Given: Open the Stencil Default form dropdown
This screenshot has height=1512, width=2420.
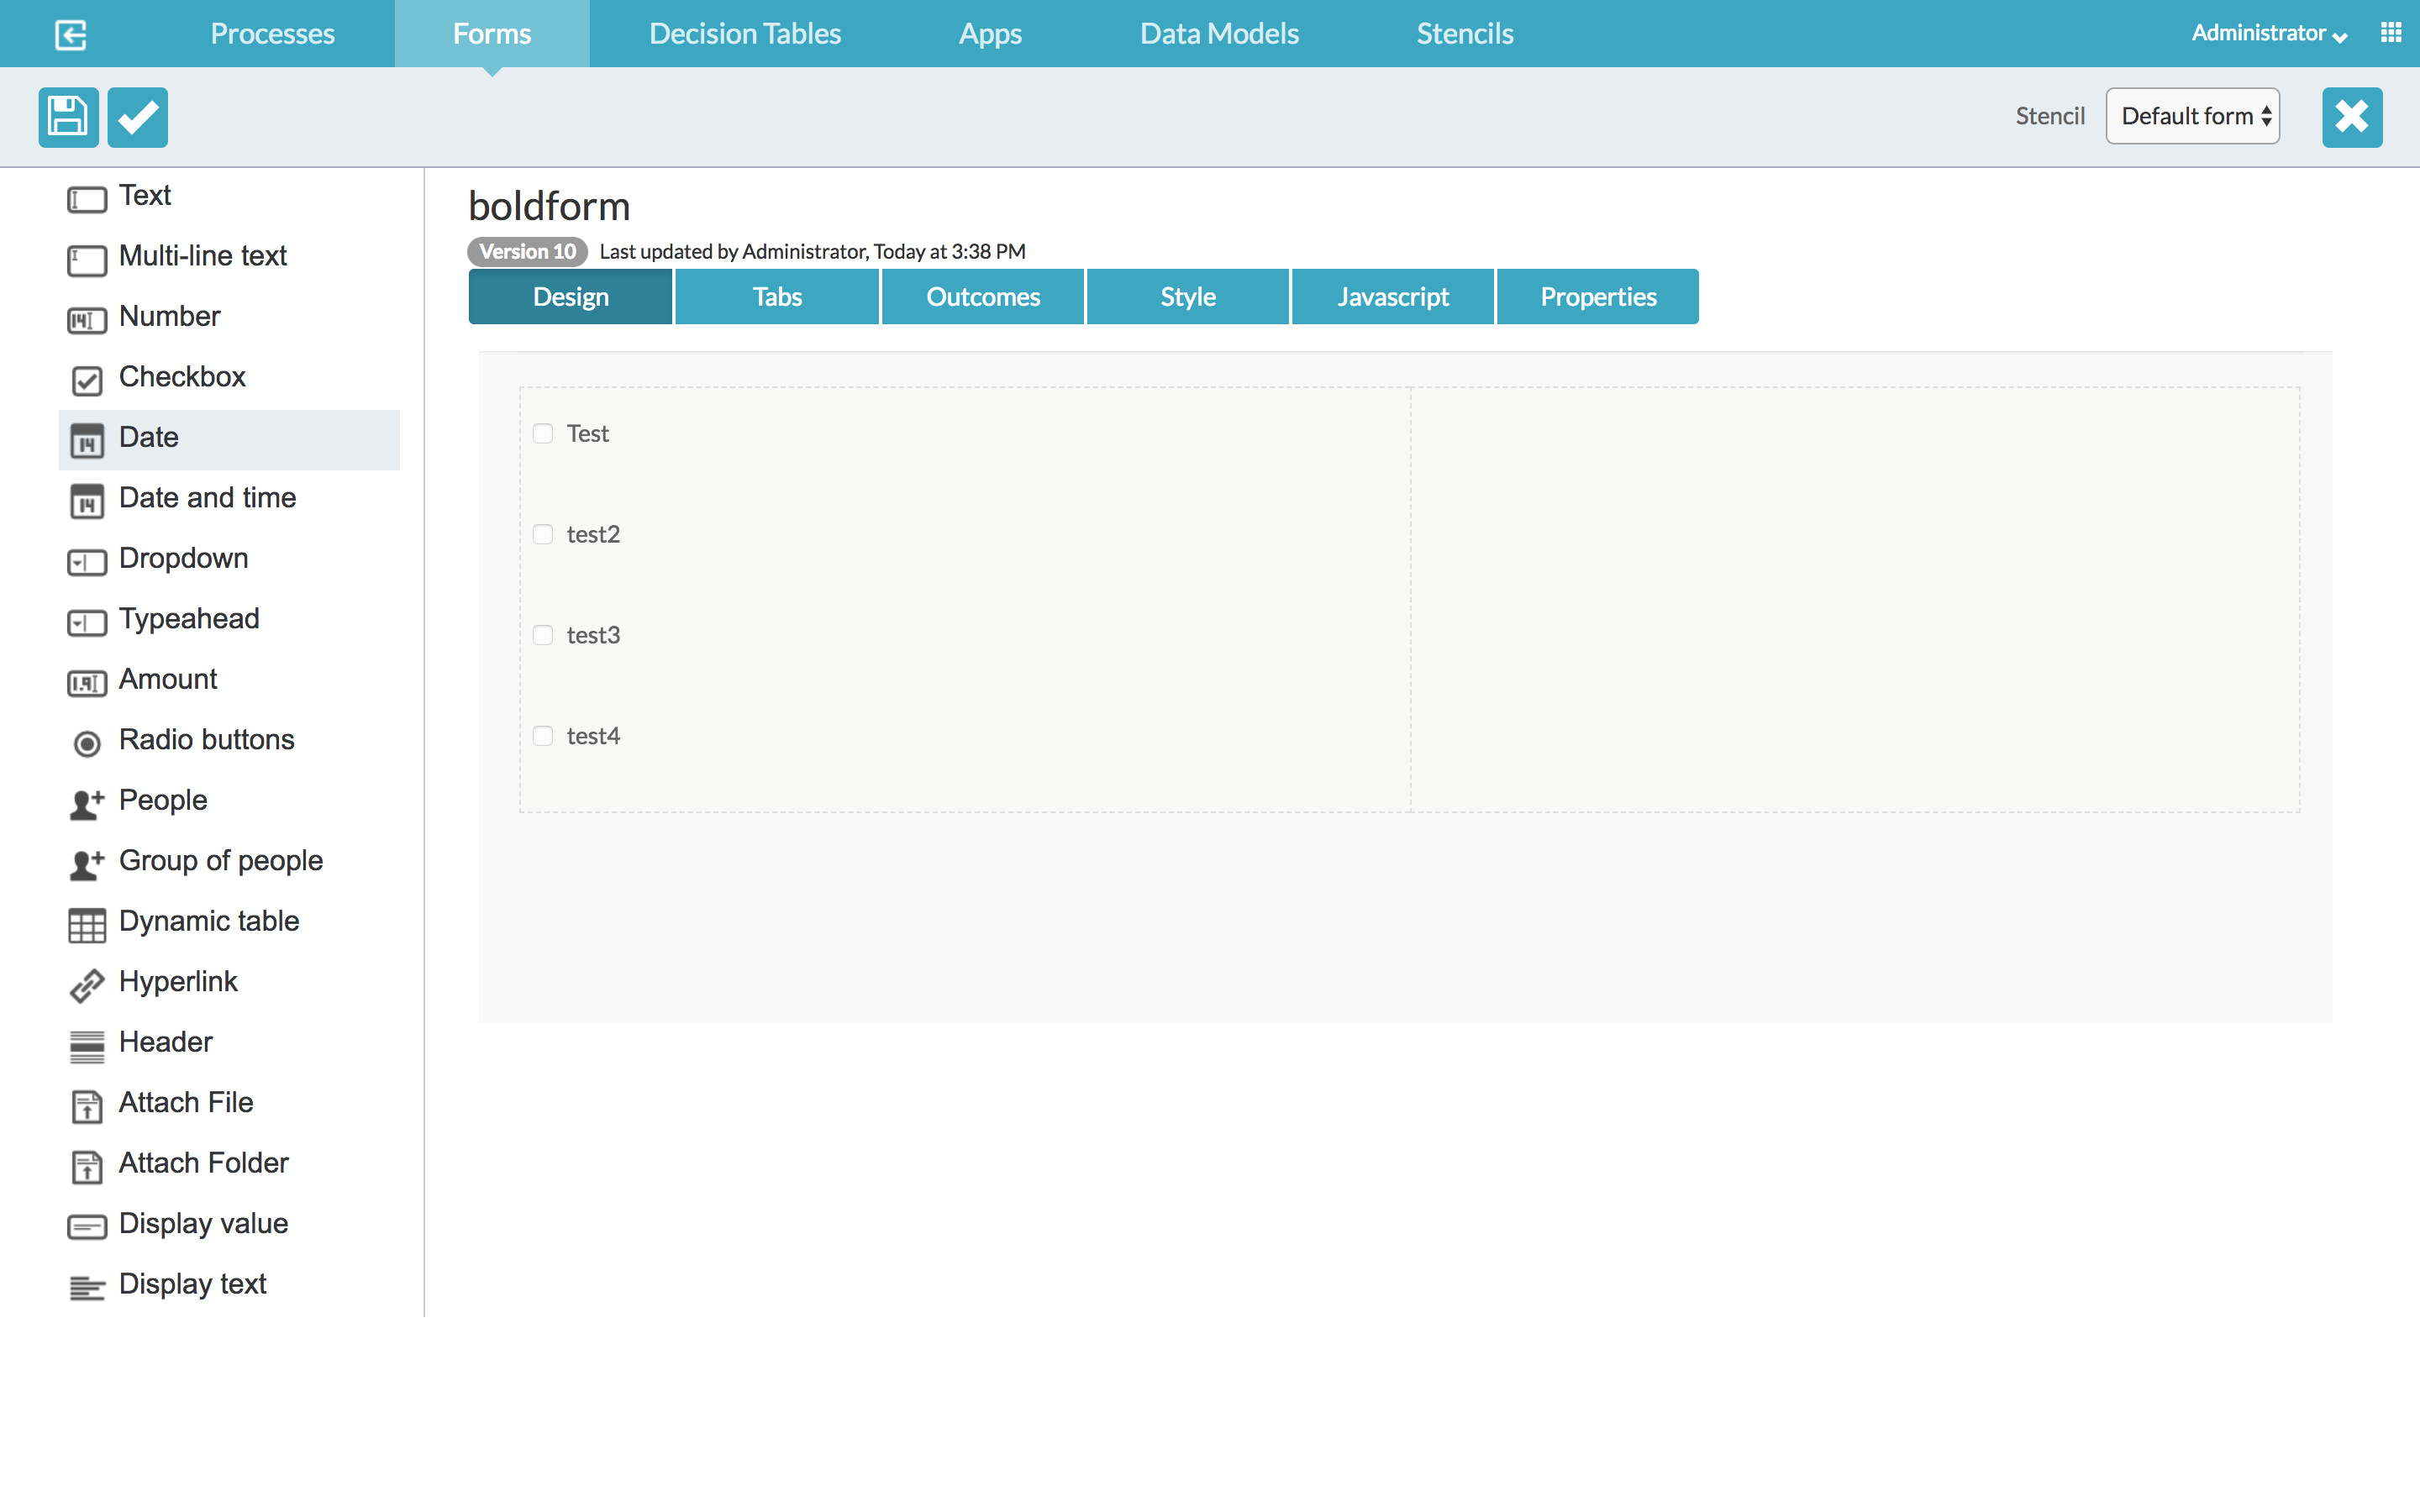Looking at the screenshot, I should (x=2192, y=116).
